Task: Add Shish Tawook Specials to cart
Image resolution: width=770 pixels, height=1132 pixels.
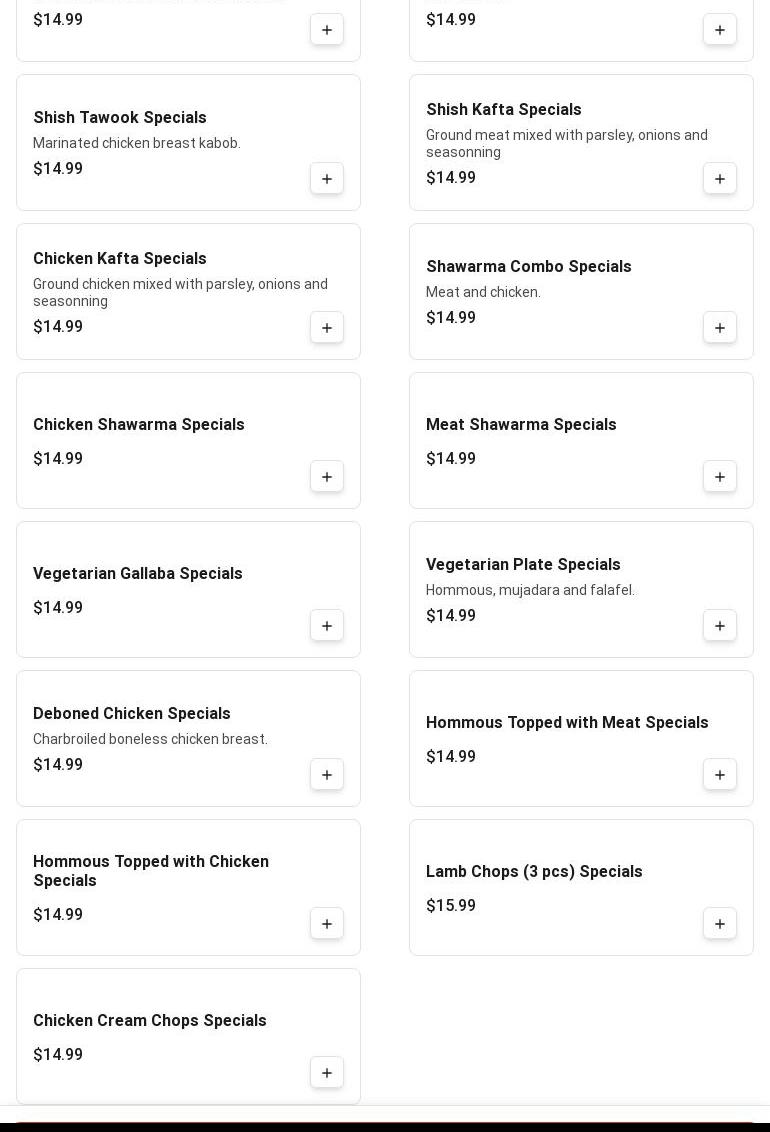Action: (327, 179)
